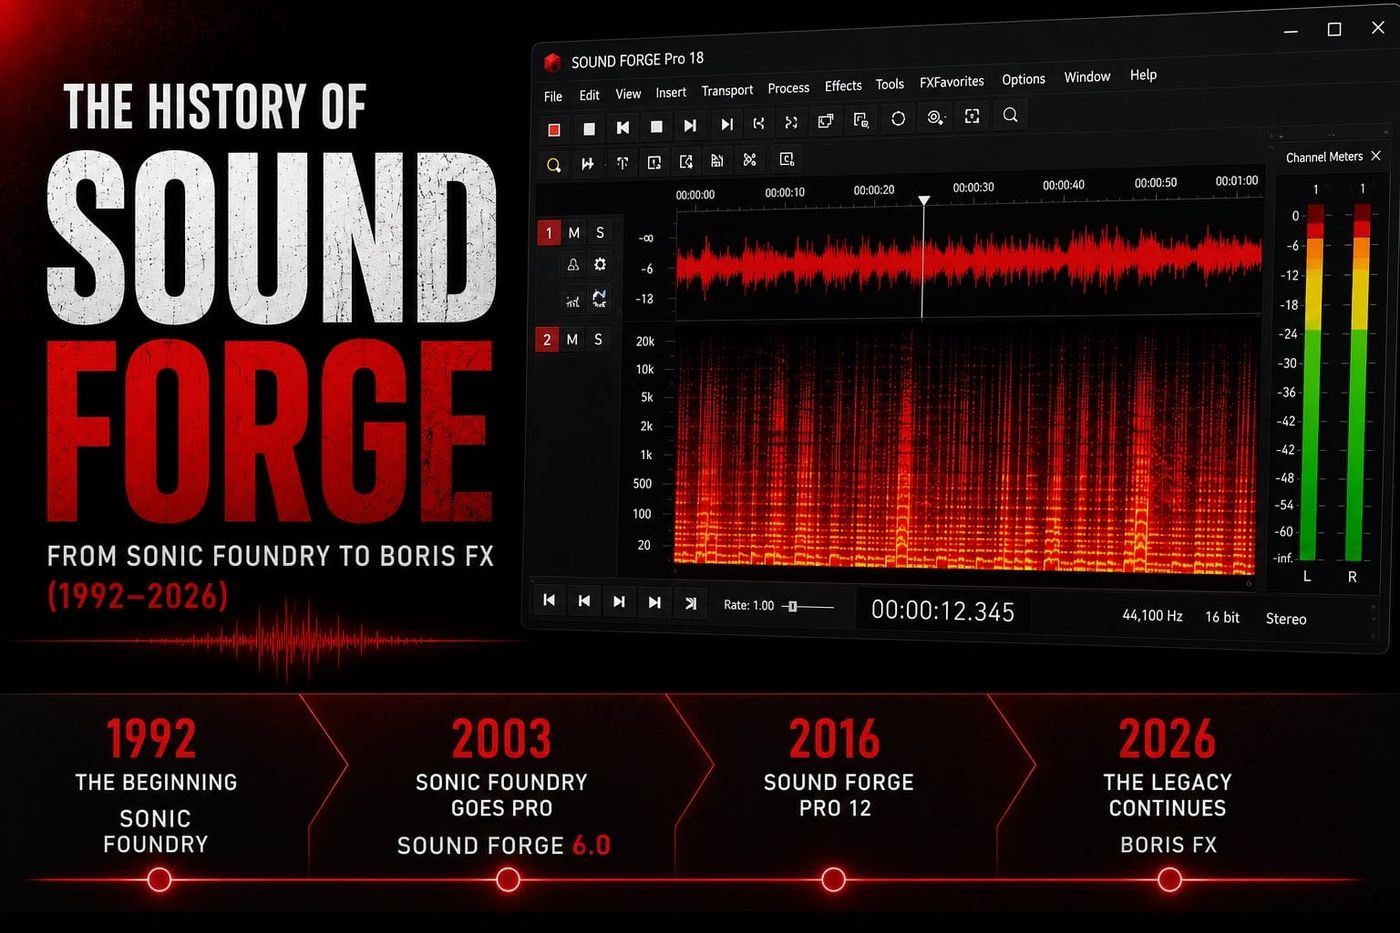Screen dimensions: 1400x933
Task: Open the Window menu
Action: (1087, 77)
